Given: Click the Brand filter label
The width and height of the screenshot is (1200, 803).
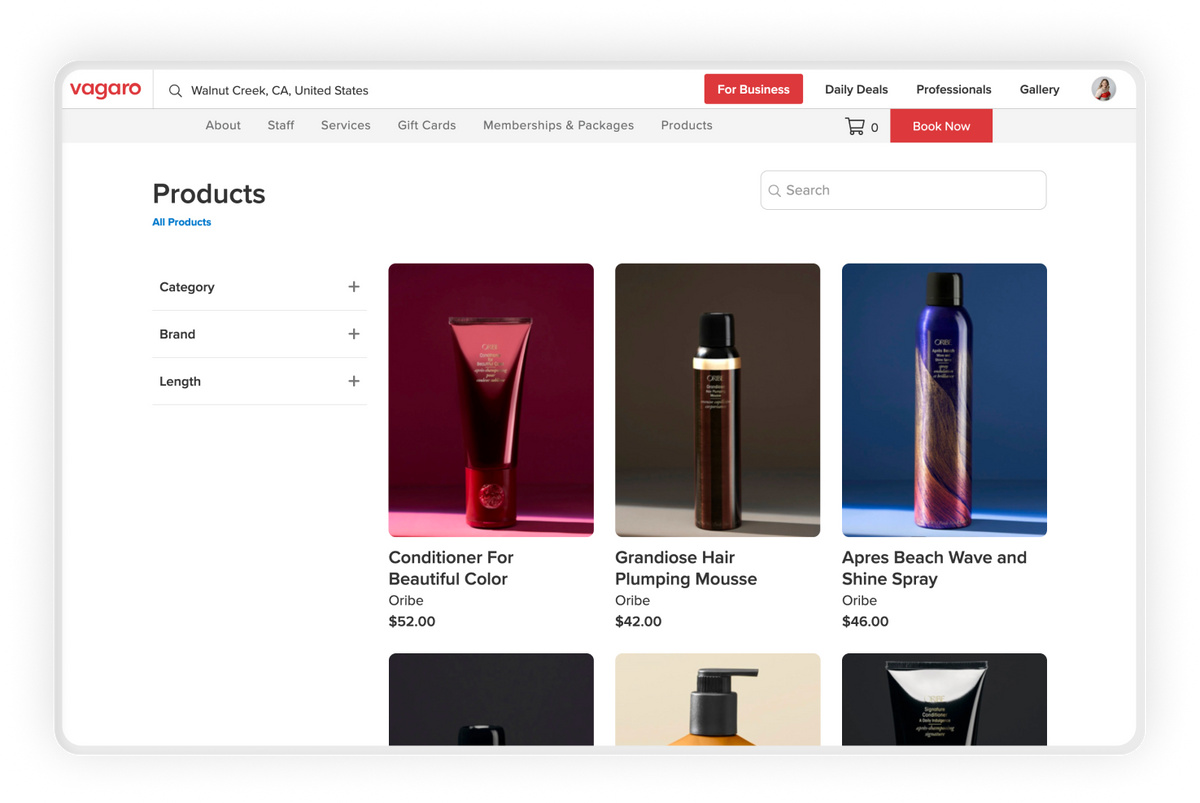Looking at the screenshot, I should [x=177, y=334].
